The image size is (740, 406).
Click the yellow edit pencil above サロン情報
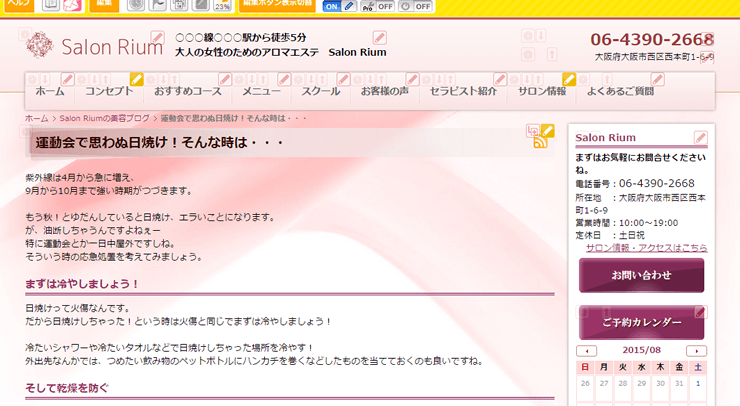pyautogui.click(x=569, y=79)
